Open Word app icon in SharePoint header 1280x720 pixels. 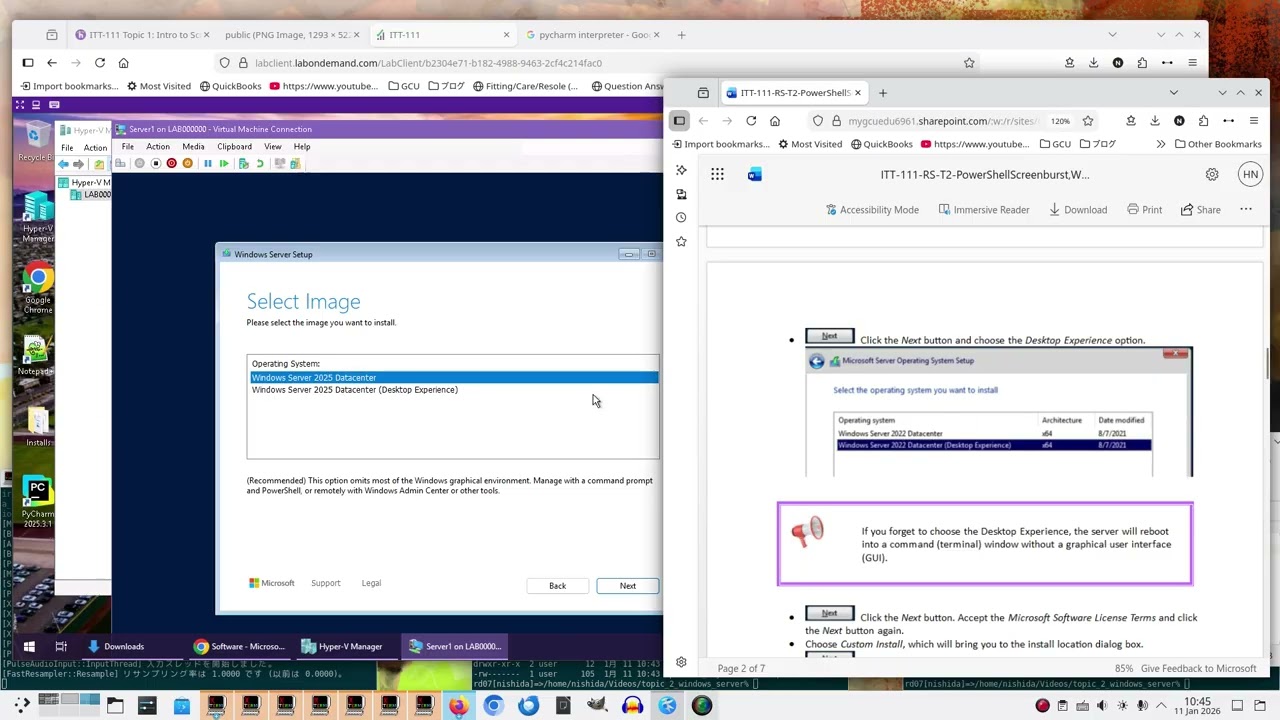click(755, 175)
